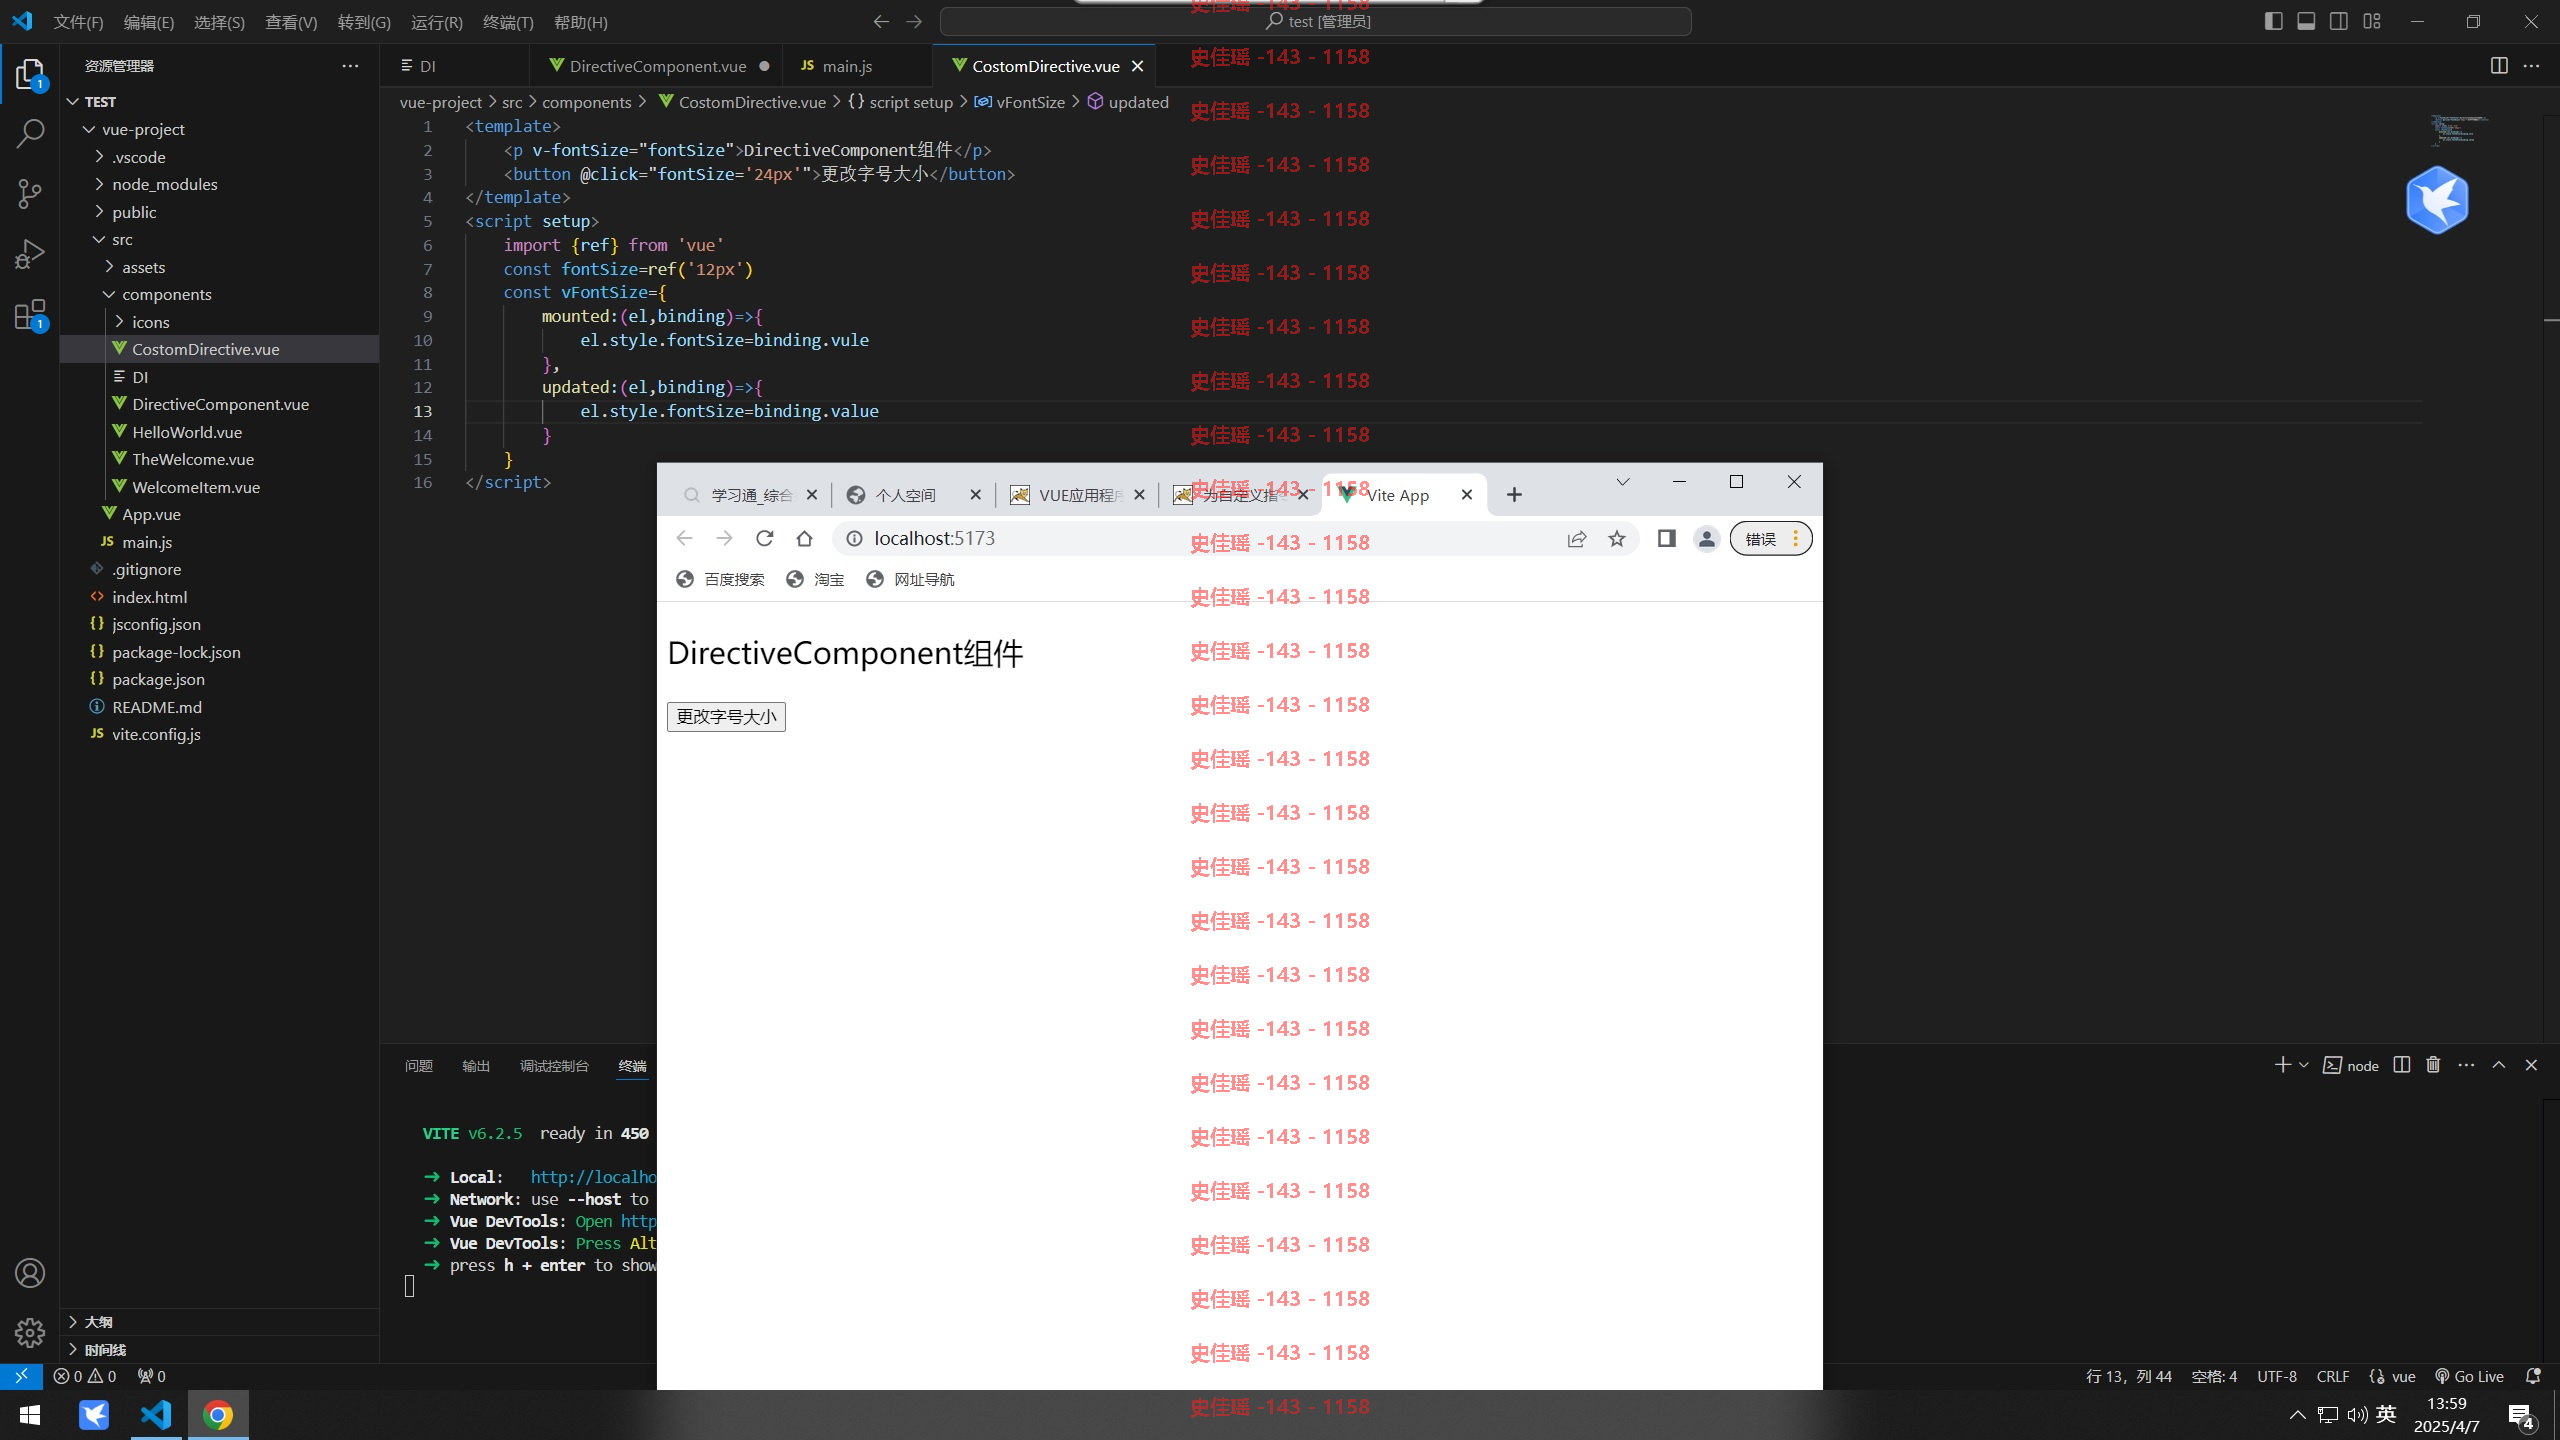Screen dimensions: 2560x1440
Task: Expand node_modules folder
Action: coord(99,184)
